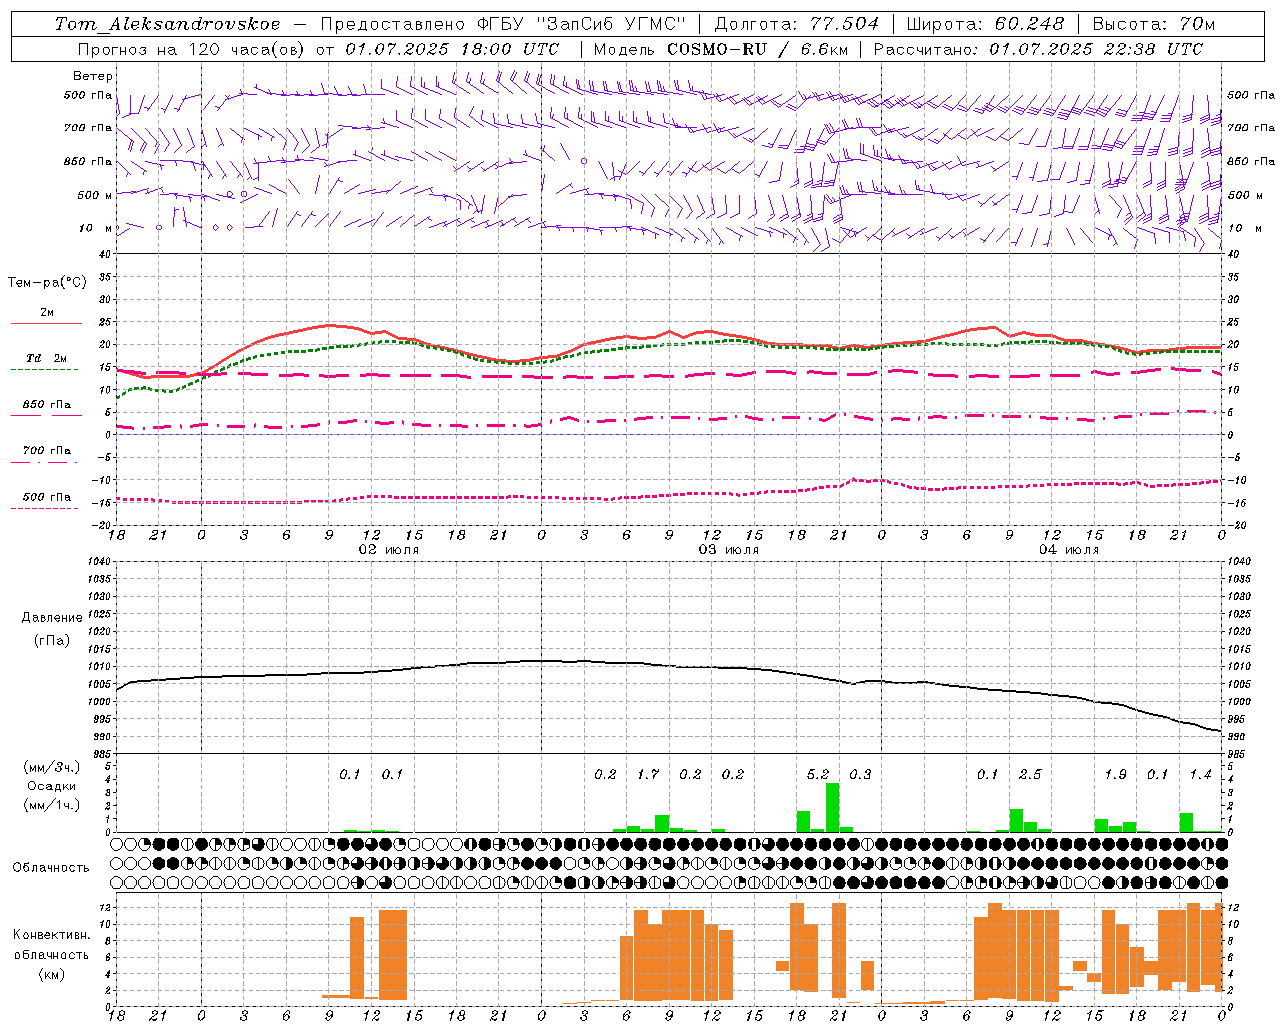
Task: Click the Осадки precipitation label
Action: pos(52,786)
